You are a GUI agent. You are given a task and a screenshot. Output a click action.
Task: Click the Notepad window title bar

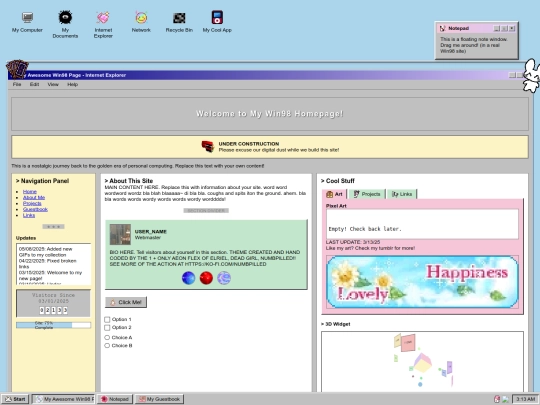click(x=477, y=28)
